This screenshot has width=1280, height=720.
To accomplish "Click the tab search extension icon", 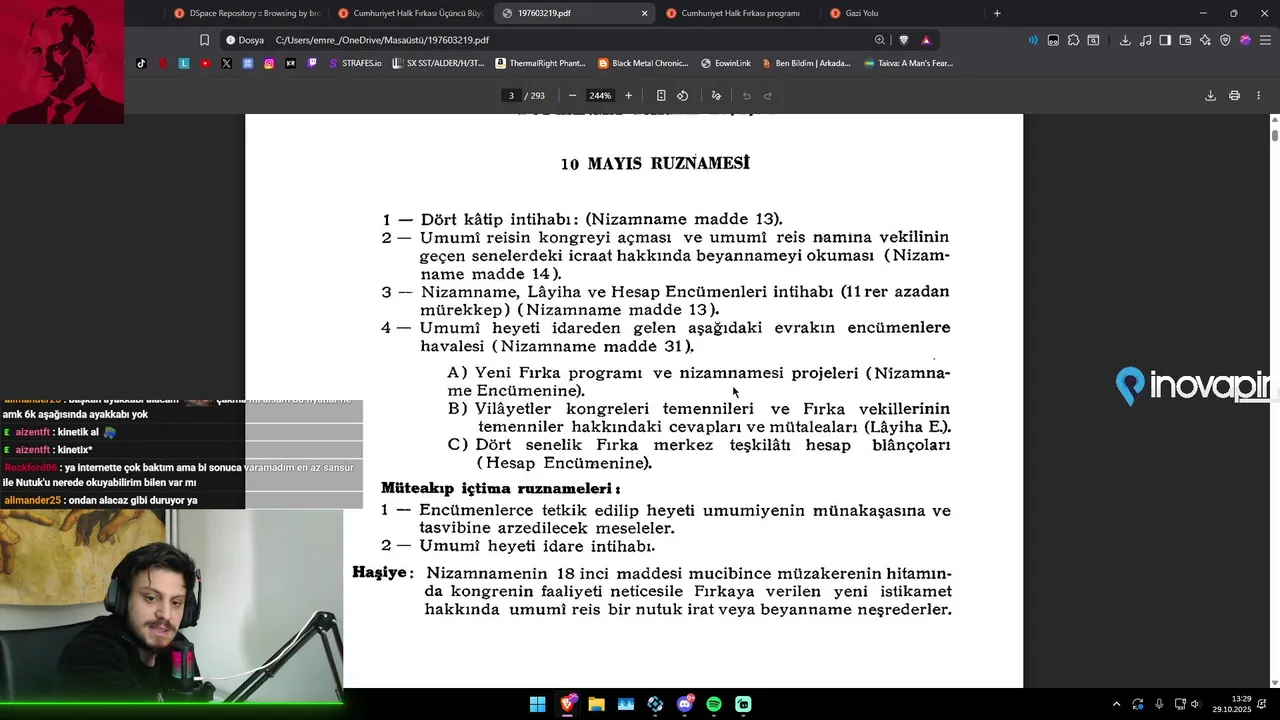I will coord(1093,40).
